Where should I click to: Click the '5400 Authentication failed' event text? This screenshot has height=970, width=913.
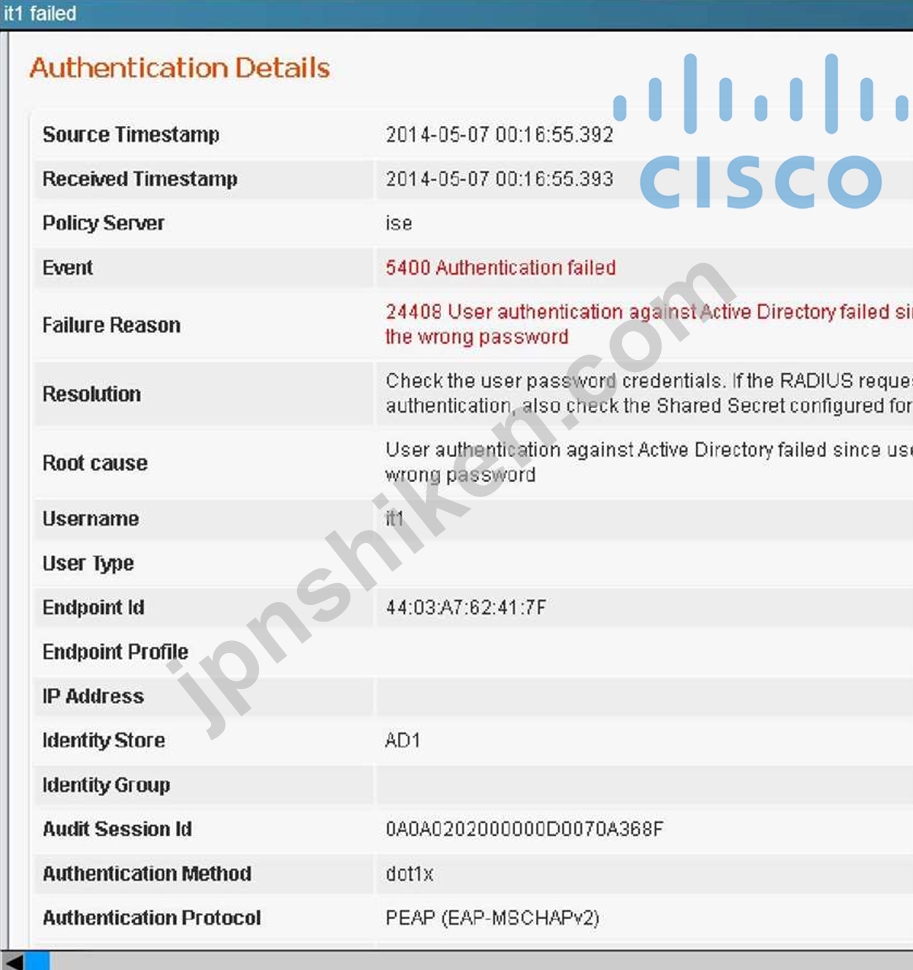tap(500, 268)
